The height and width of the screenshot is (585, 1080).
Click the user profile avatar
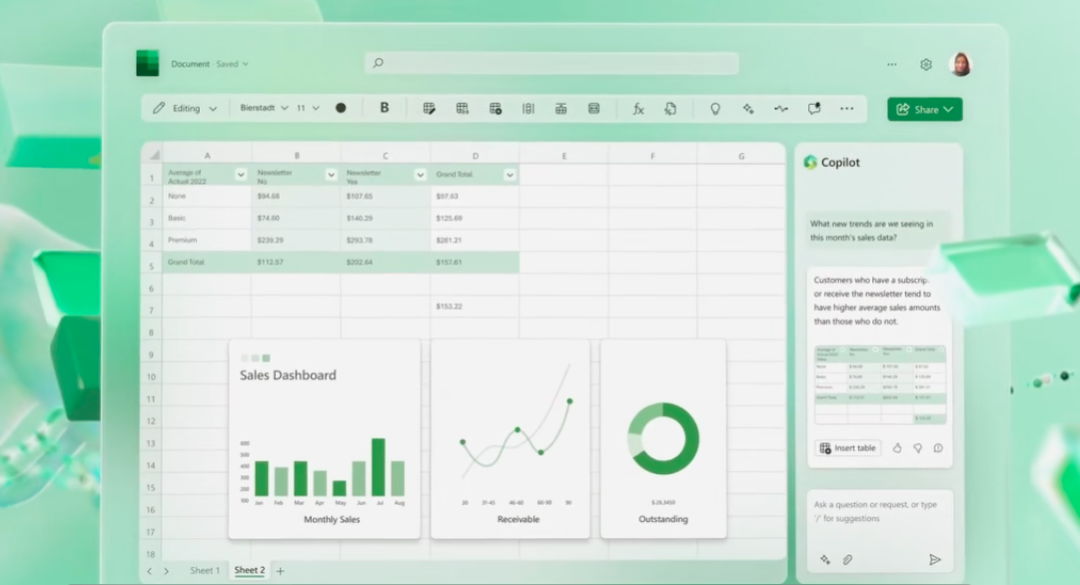[x=960, y=64]
